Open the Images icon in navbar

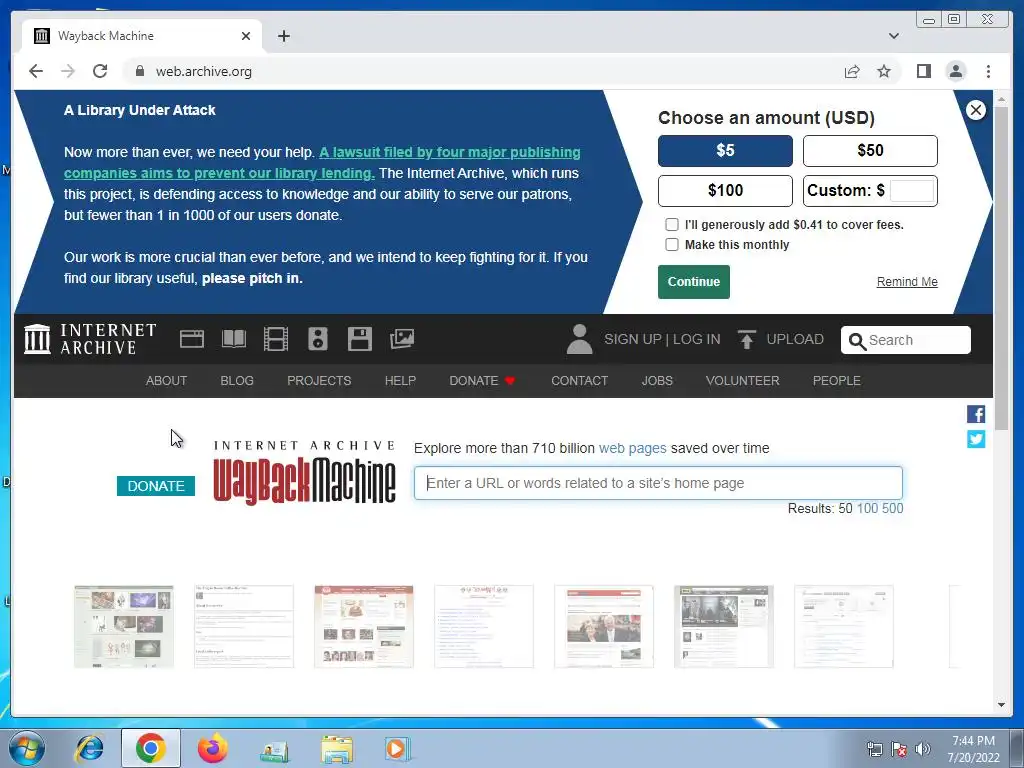[x=402, y=339]
